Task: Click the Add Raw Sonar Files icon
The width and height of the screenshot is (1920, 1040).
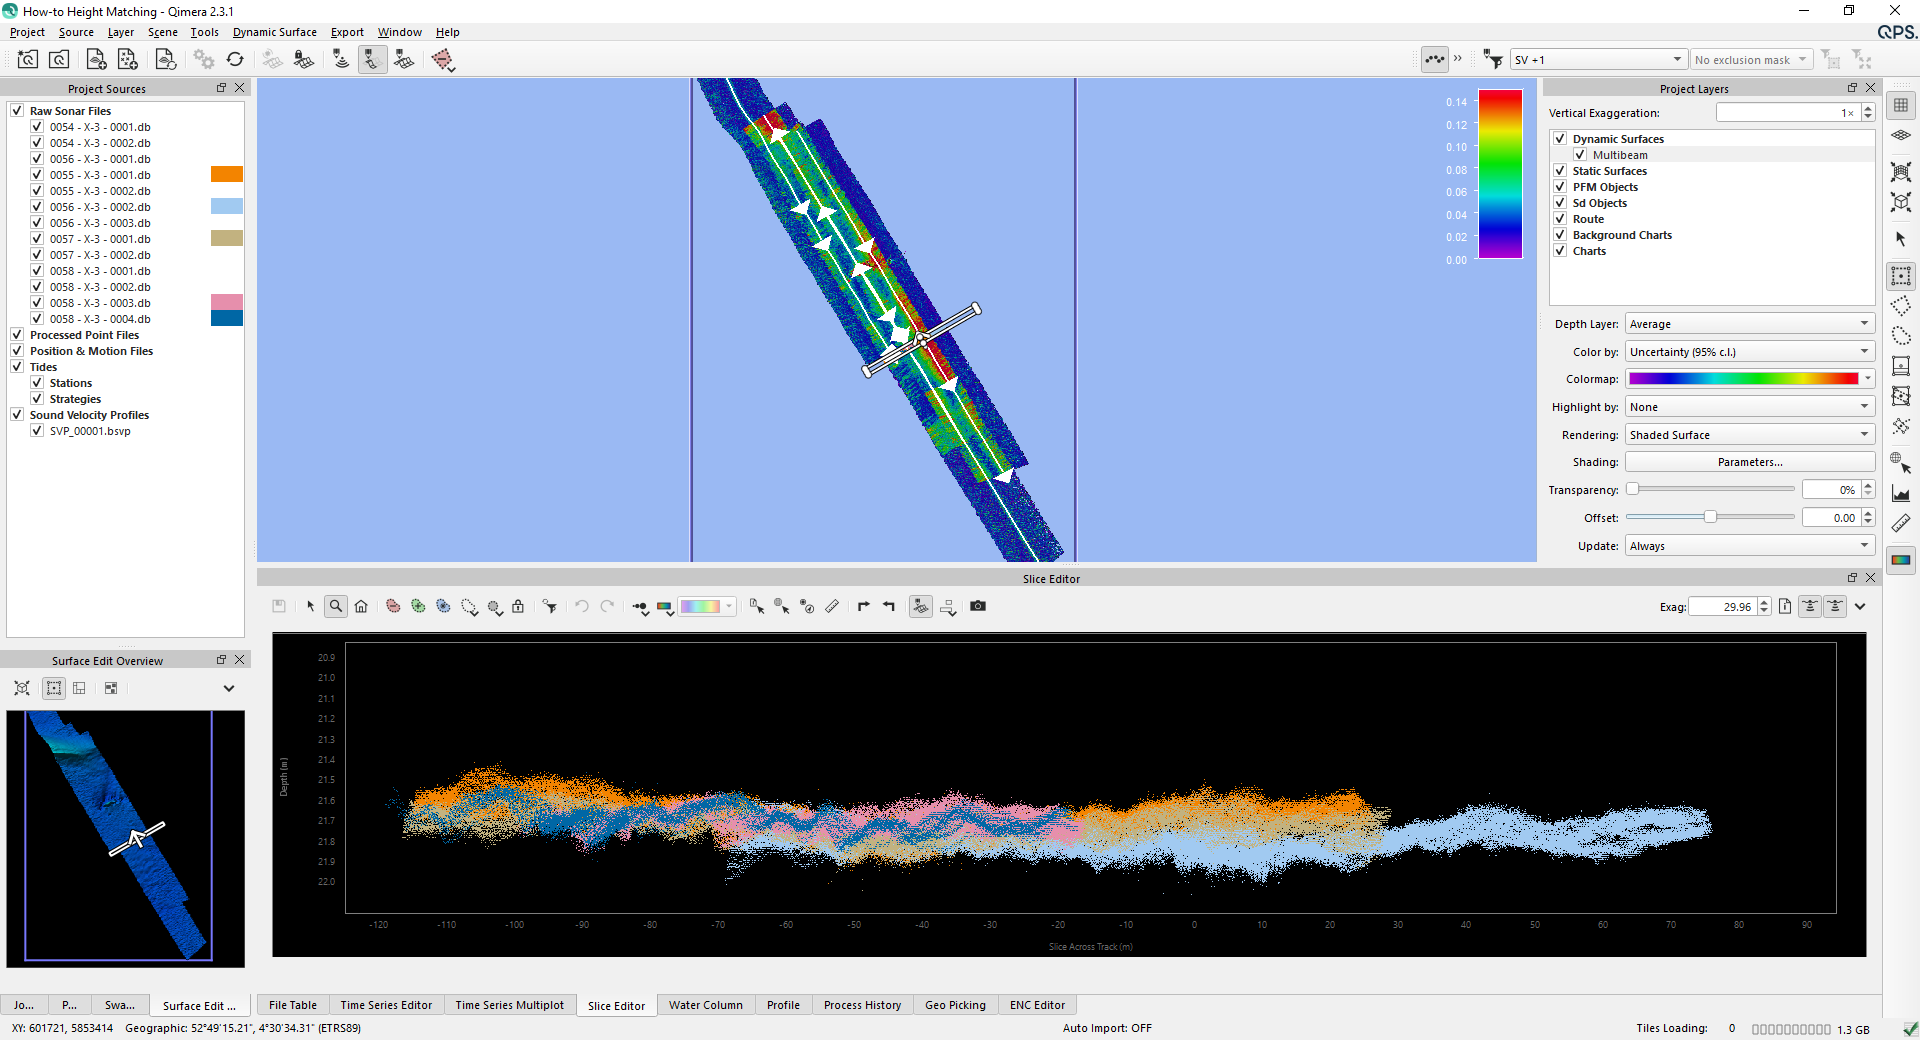Action: pyautogui.click(x=96, y=60)
